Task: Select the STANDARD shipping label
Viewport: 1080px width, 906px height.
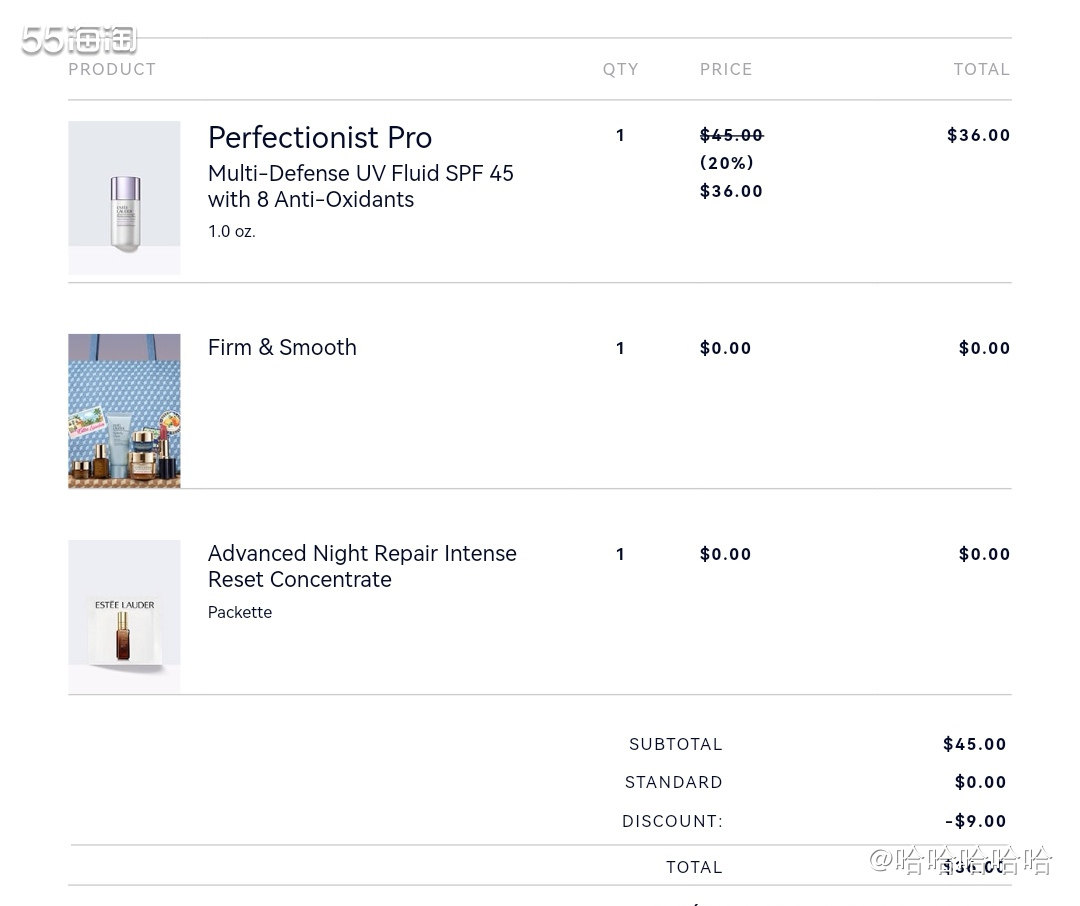Action: coord(674,783)
